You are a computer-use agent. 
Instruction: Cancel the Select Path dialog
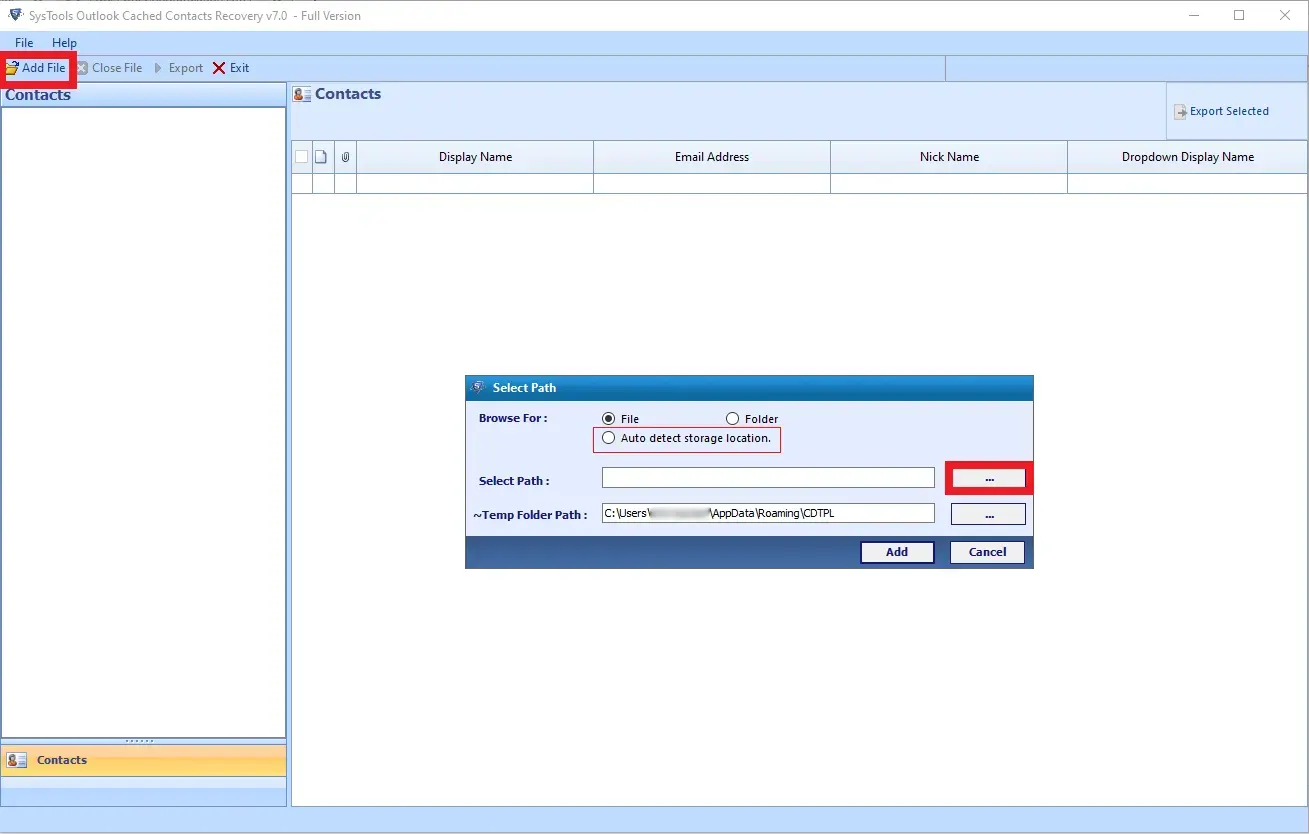pyautogui.click(x=986, y=551)
